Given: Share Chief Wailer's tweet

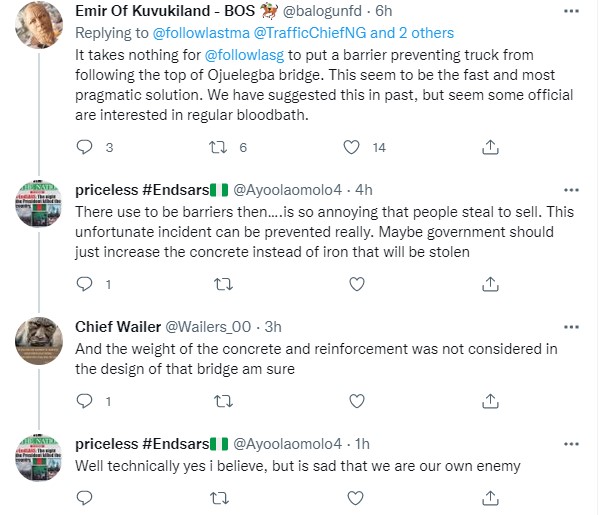Looking at the screenshot, I should (490, 400).
